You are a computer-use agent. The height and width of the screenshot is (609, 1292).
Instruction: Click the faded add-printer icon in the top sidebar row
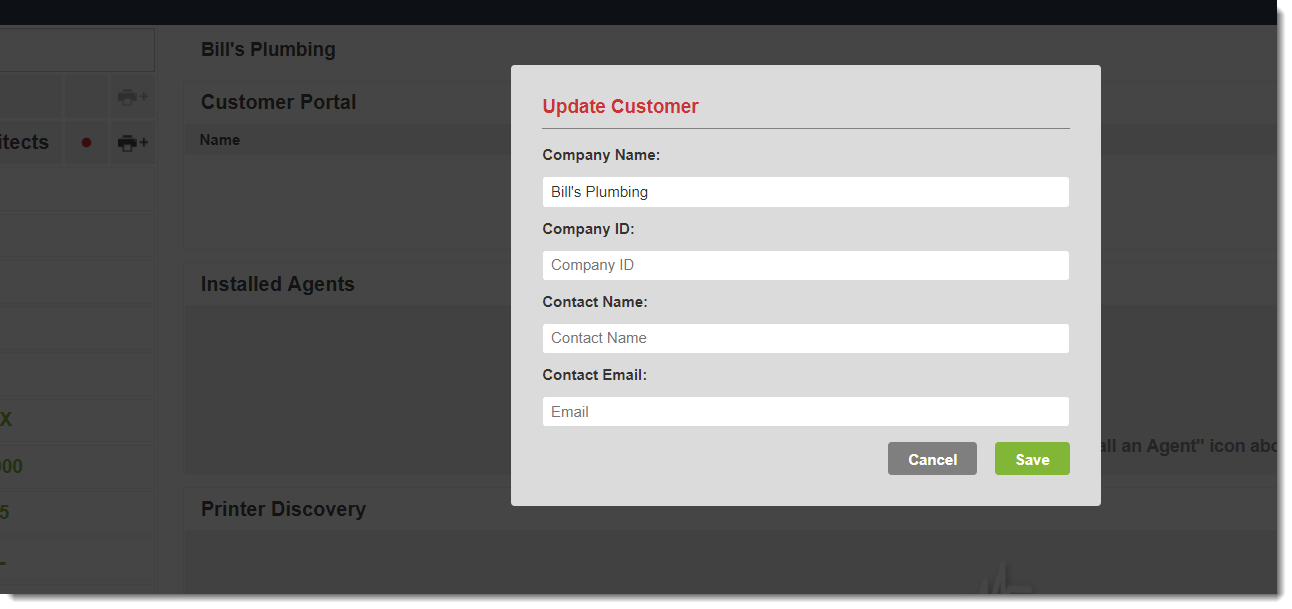click(132, 98)
